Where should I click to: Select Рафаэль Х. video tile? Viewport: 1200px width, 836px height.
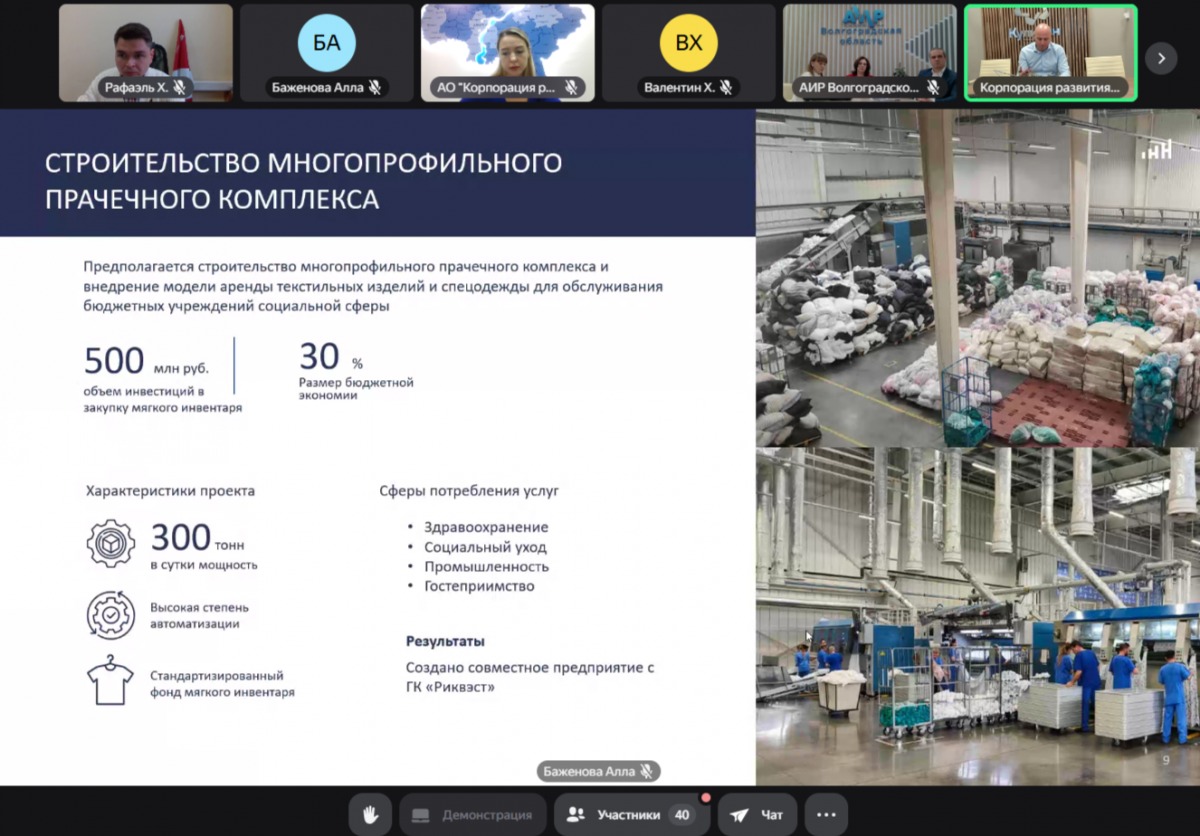click(x=146, y=52)
